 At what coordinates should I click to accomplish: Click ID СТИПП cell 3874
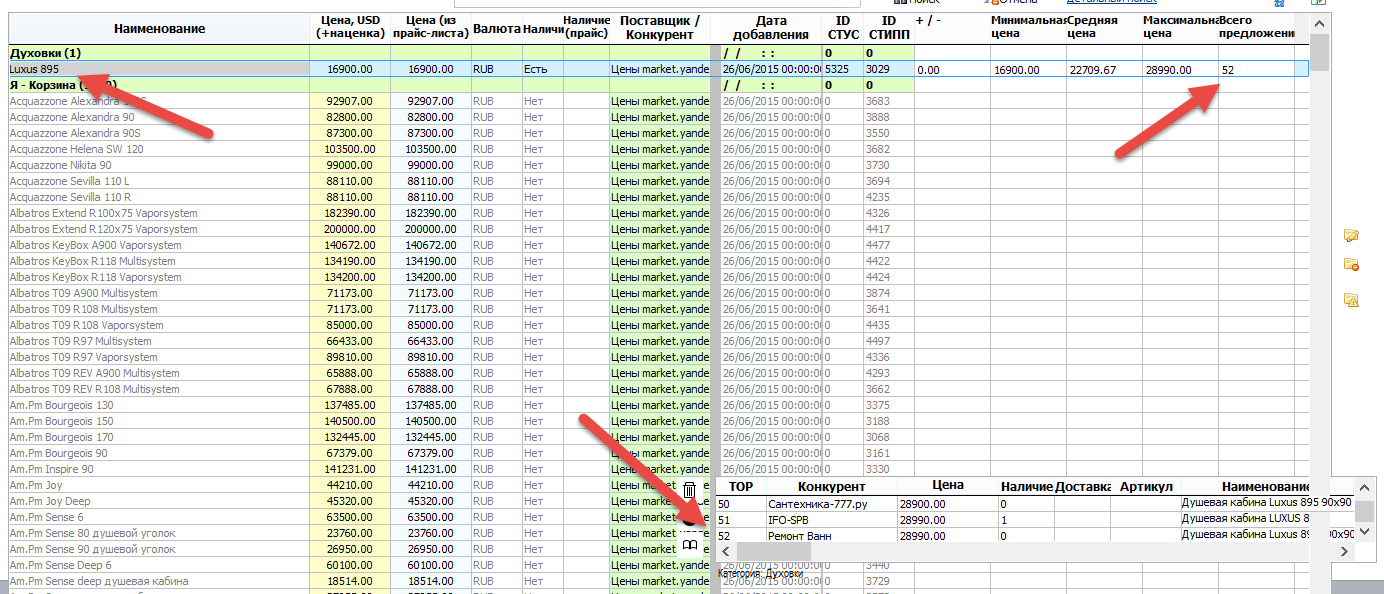coord(888,293)
